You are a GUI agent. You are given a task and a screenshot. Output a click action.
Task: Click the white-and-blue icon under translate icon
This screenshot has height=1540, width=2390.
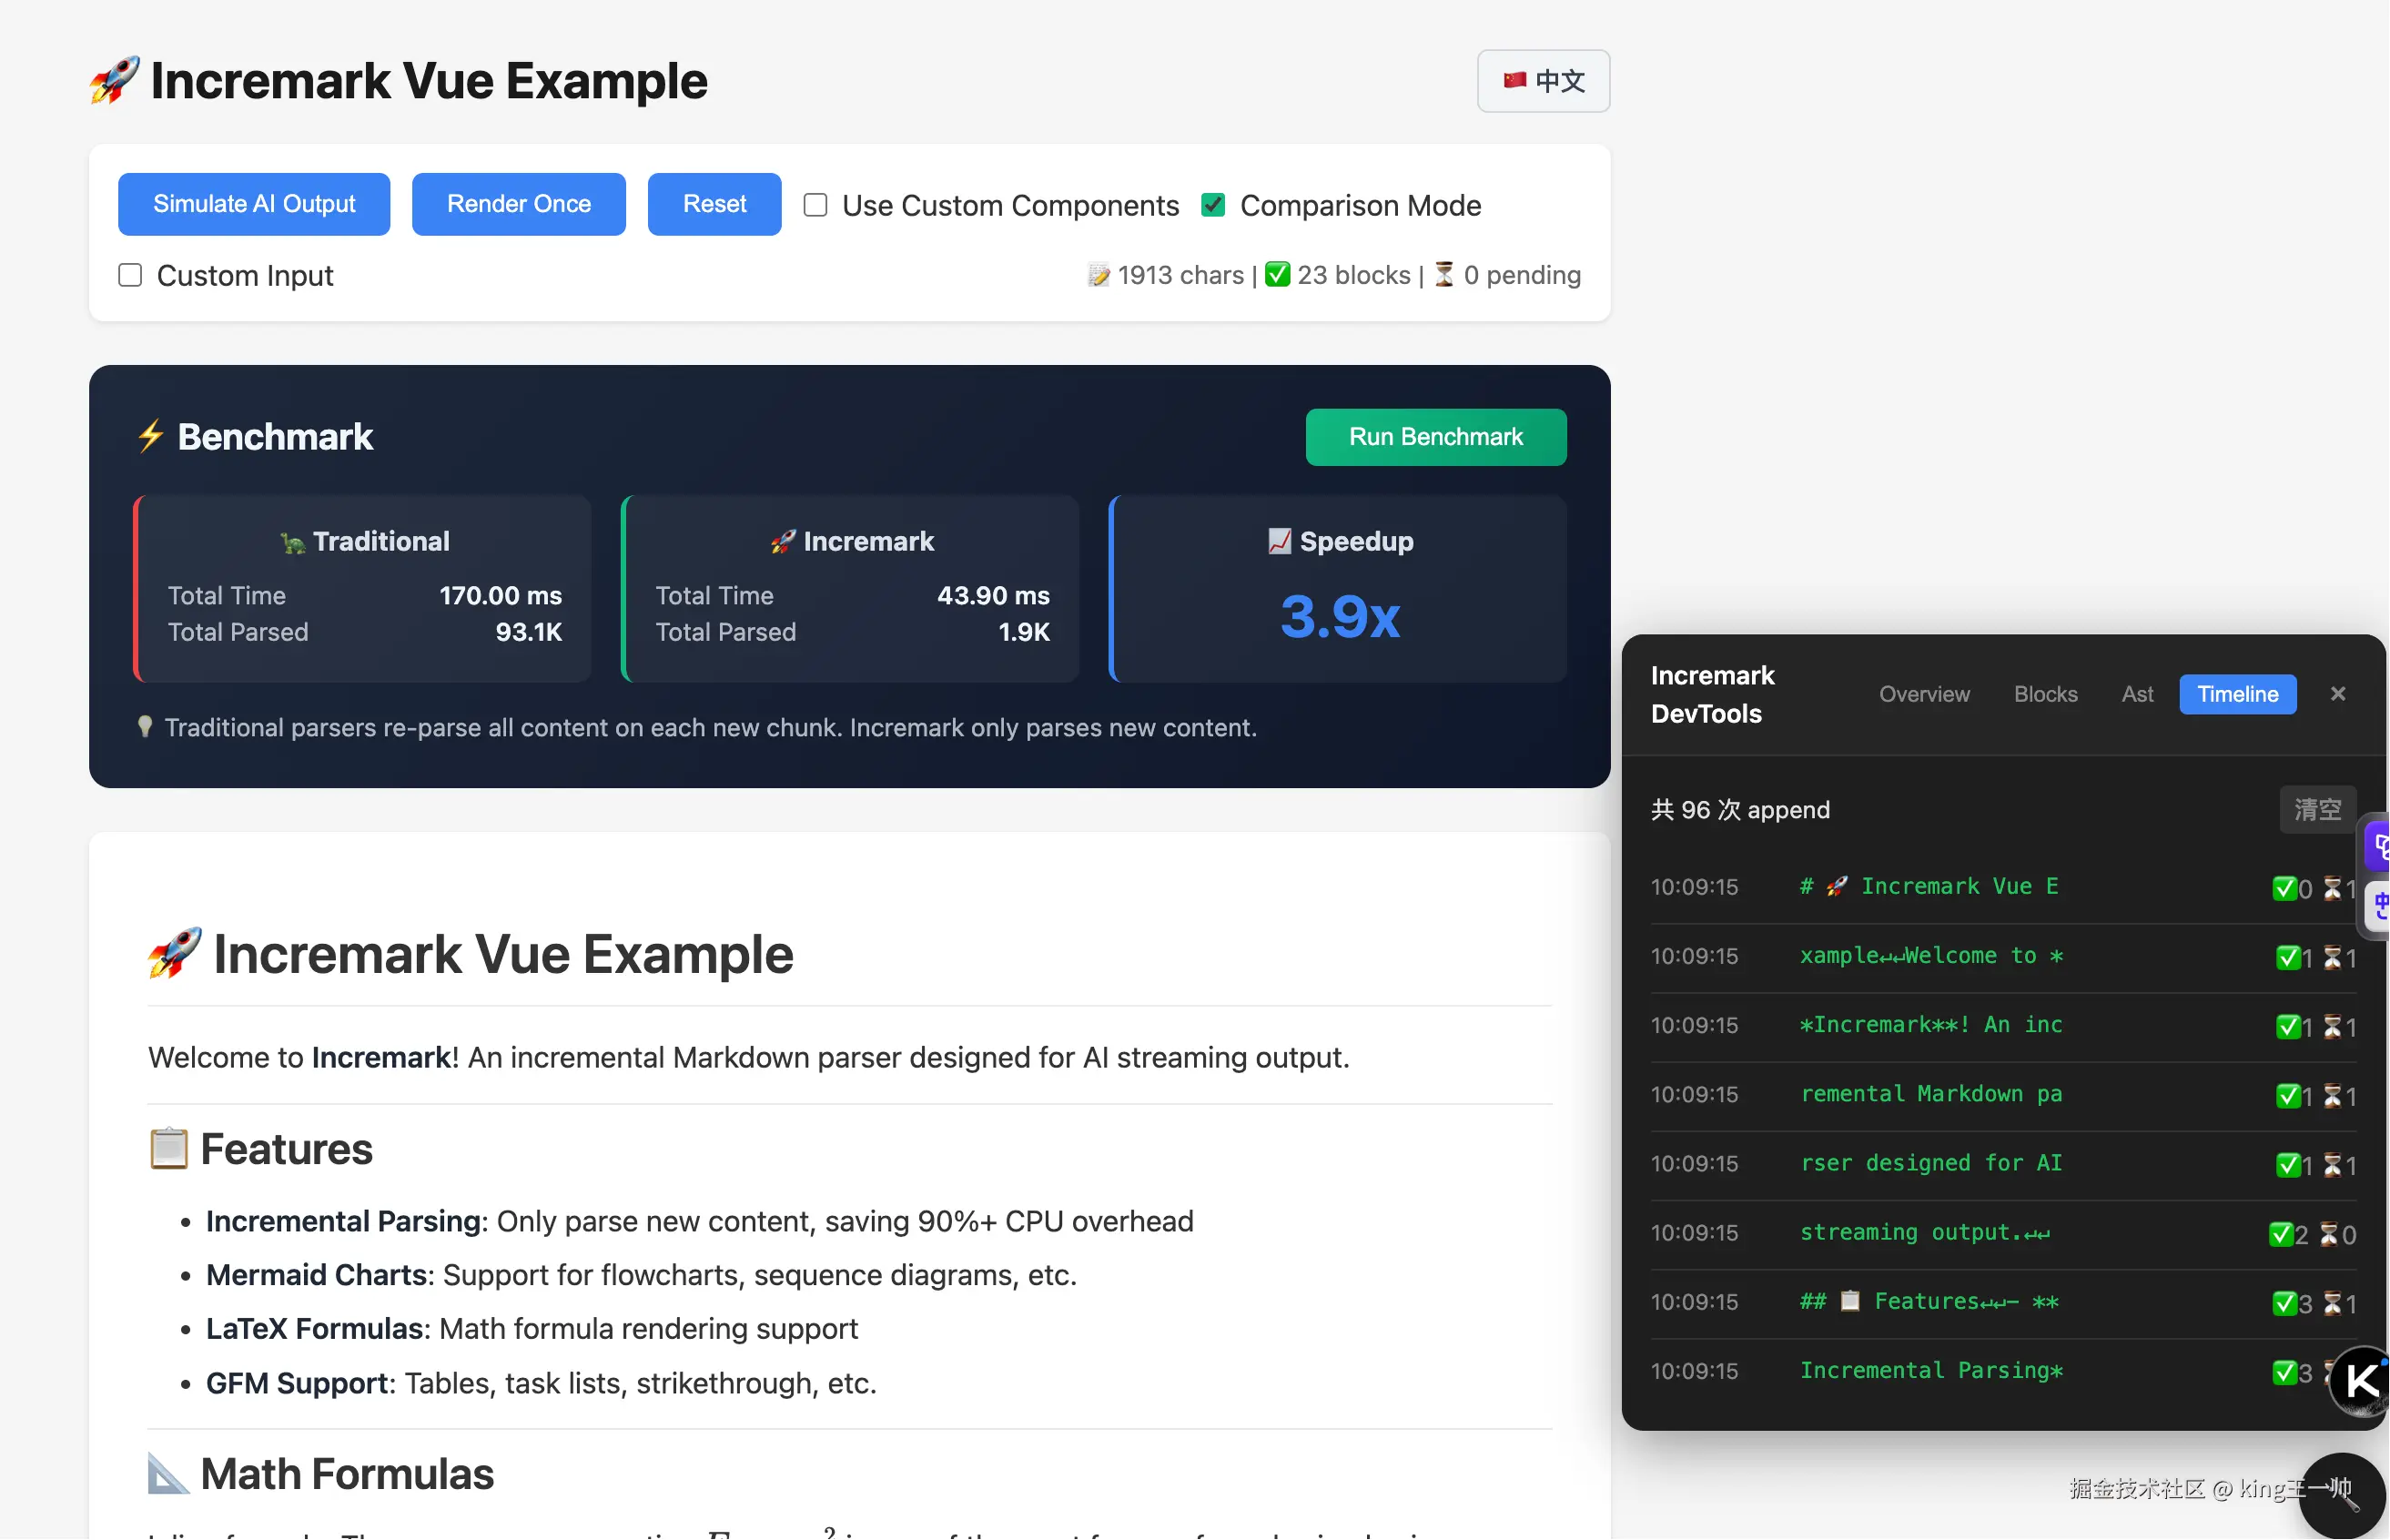click(x=2379, y=906)
